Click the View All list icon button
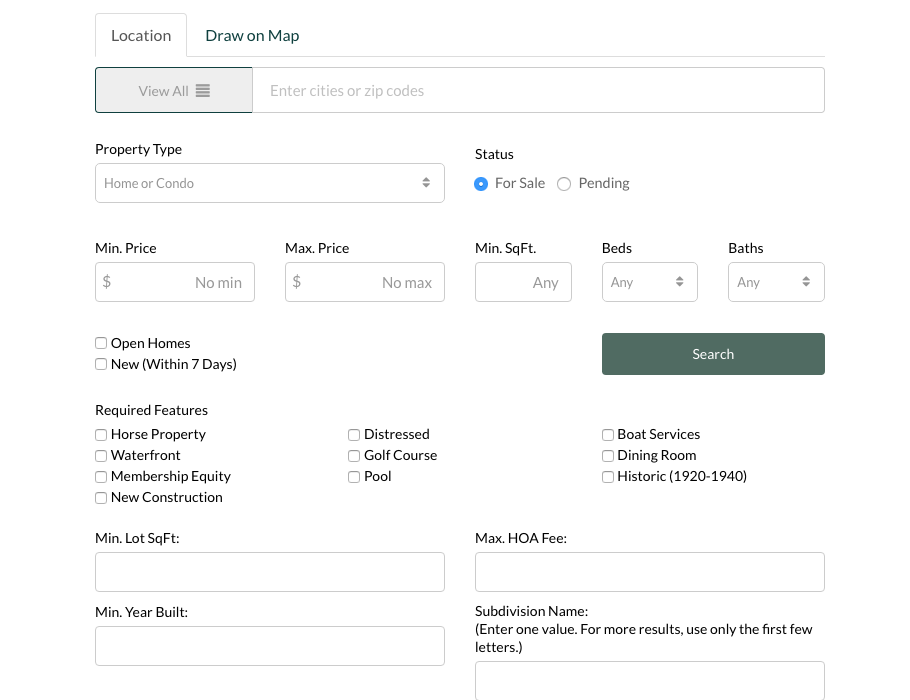The height and width of the screenshot is (700, 910). 174,90
